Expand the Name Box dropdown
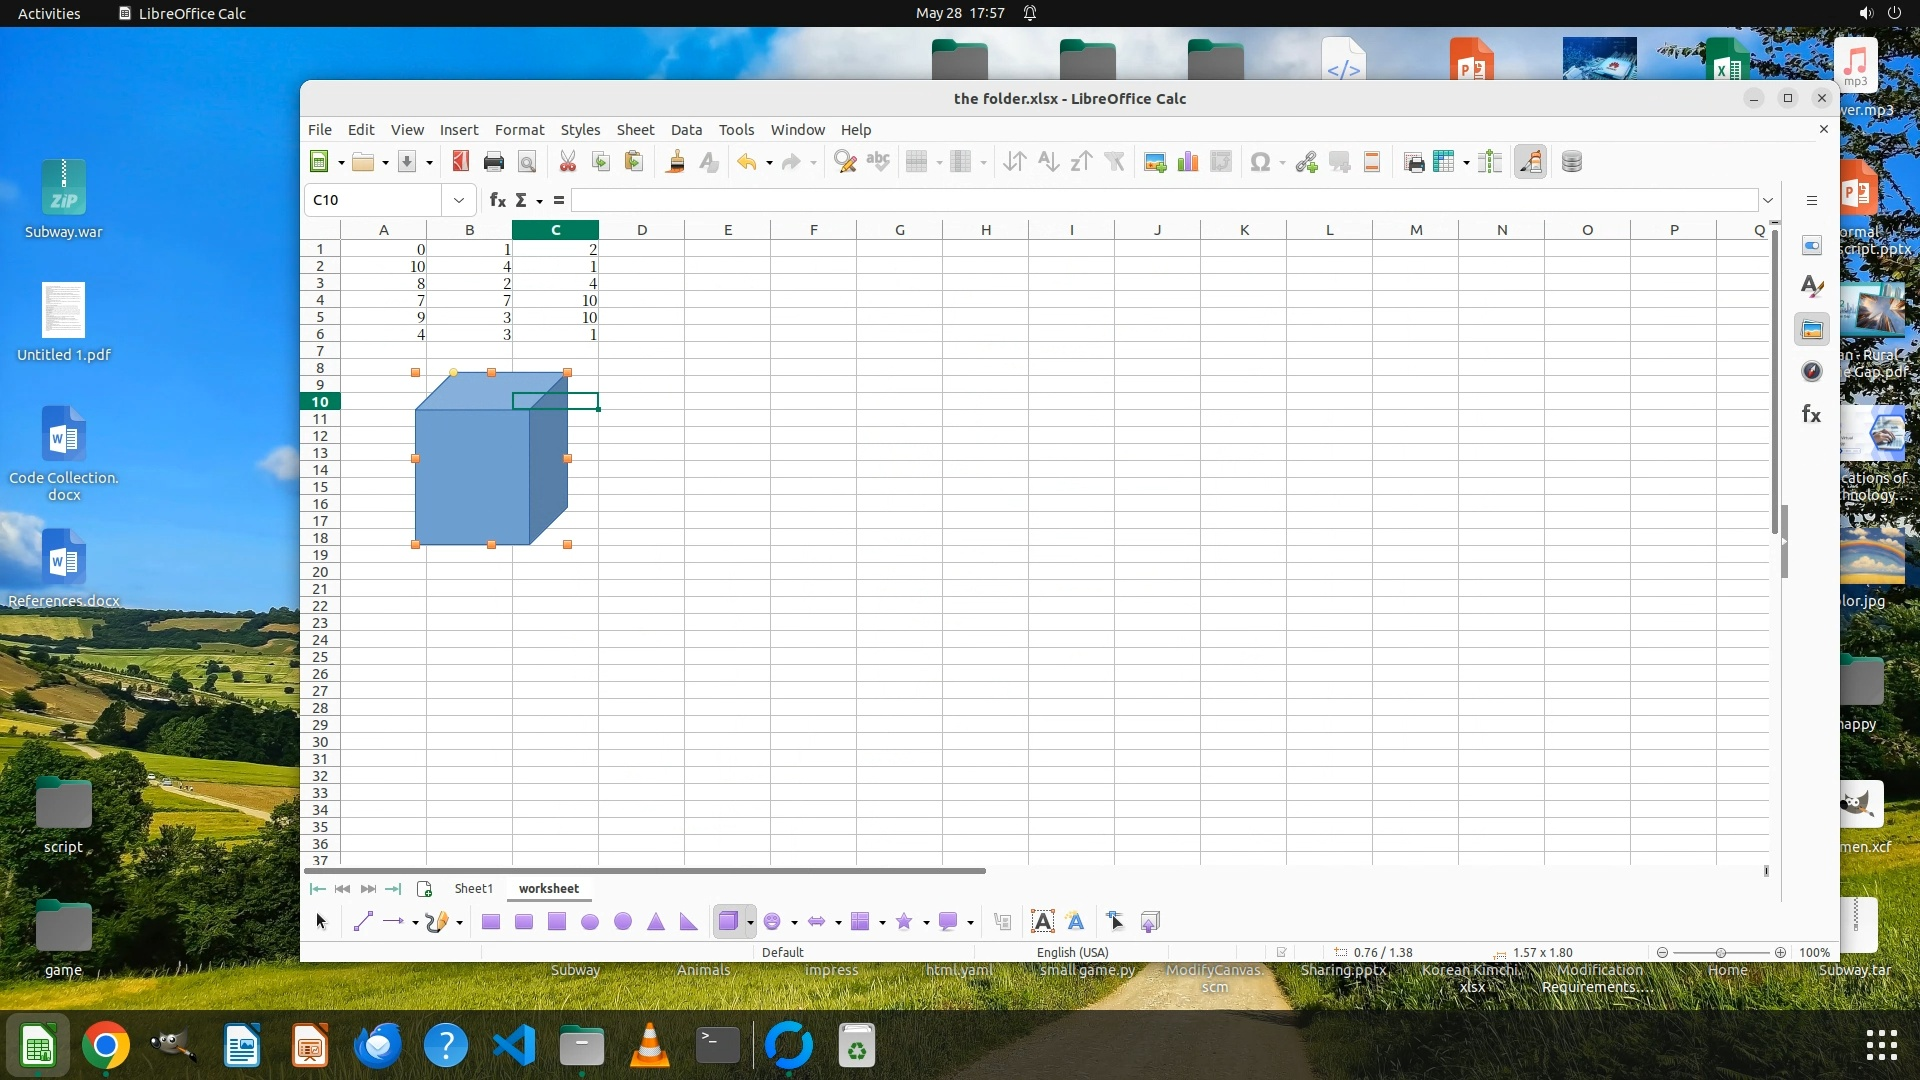This screenshot has width=1920, height=1080. tap(459, 200)
